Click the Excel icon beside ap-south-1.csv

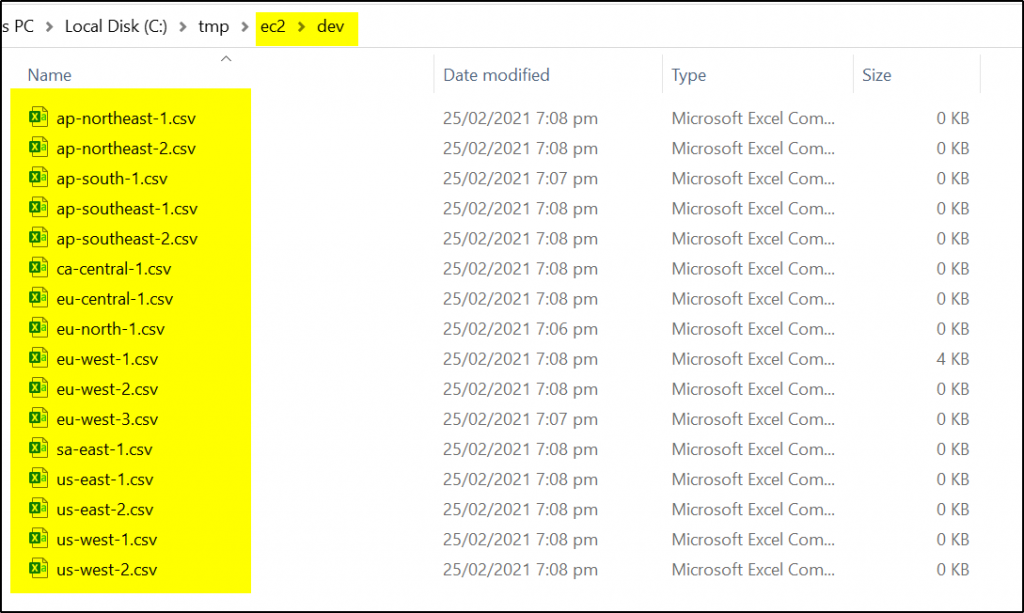38,178
